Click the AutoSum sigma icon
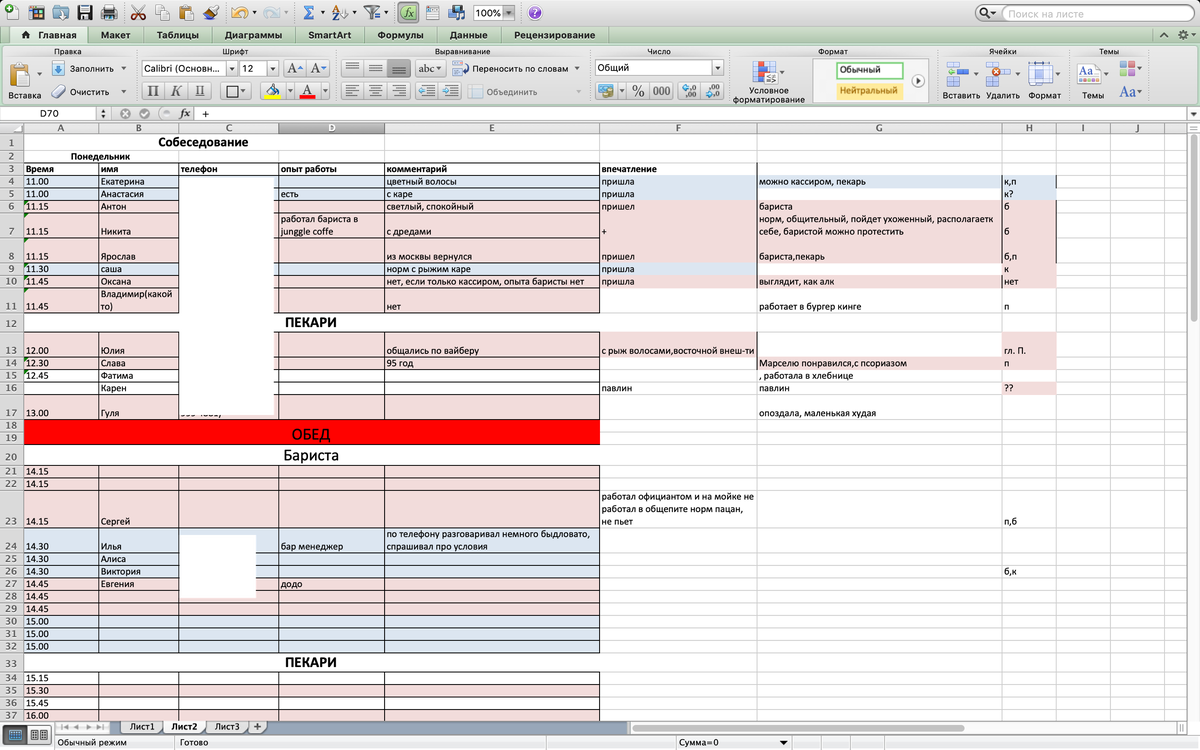Image resolution: width=1200 pixels, height=750 pixels. tap(308, 13)
